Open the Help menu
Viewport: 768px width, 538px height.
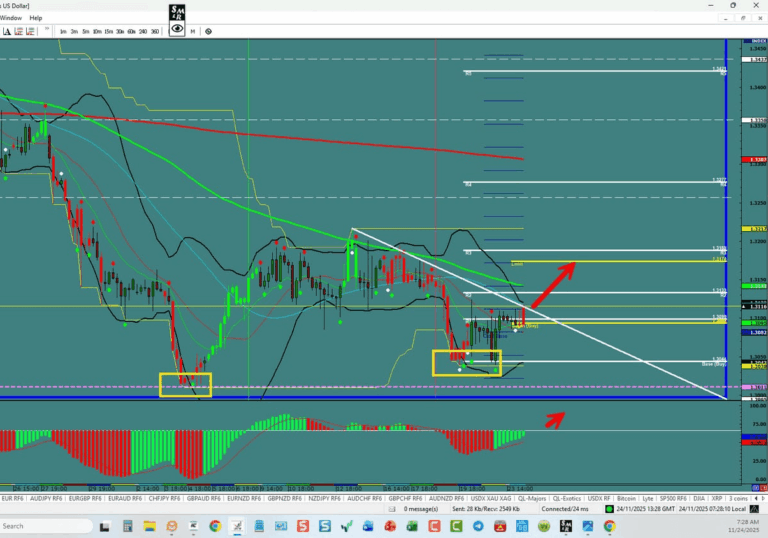tap(36, 18)
